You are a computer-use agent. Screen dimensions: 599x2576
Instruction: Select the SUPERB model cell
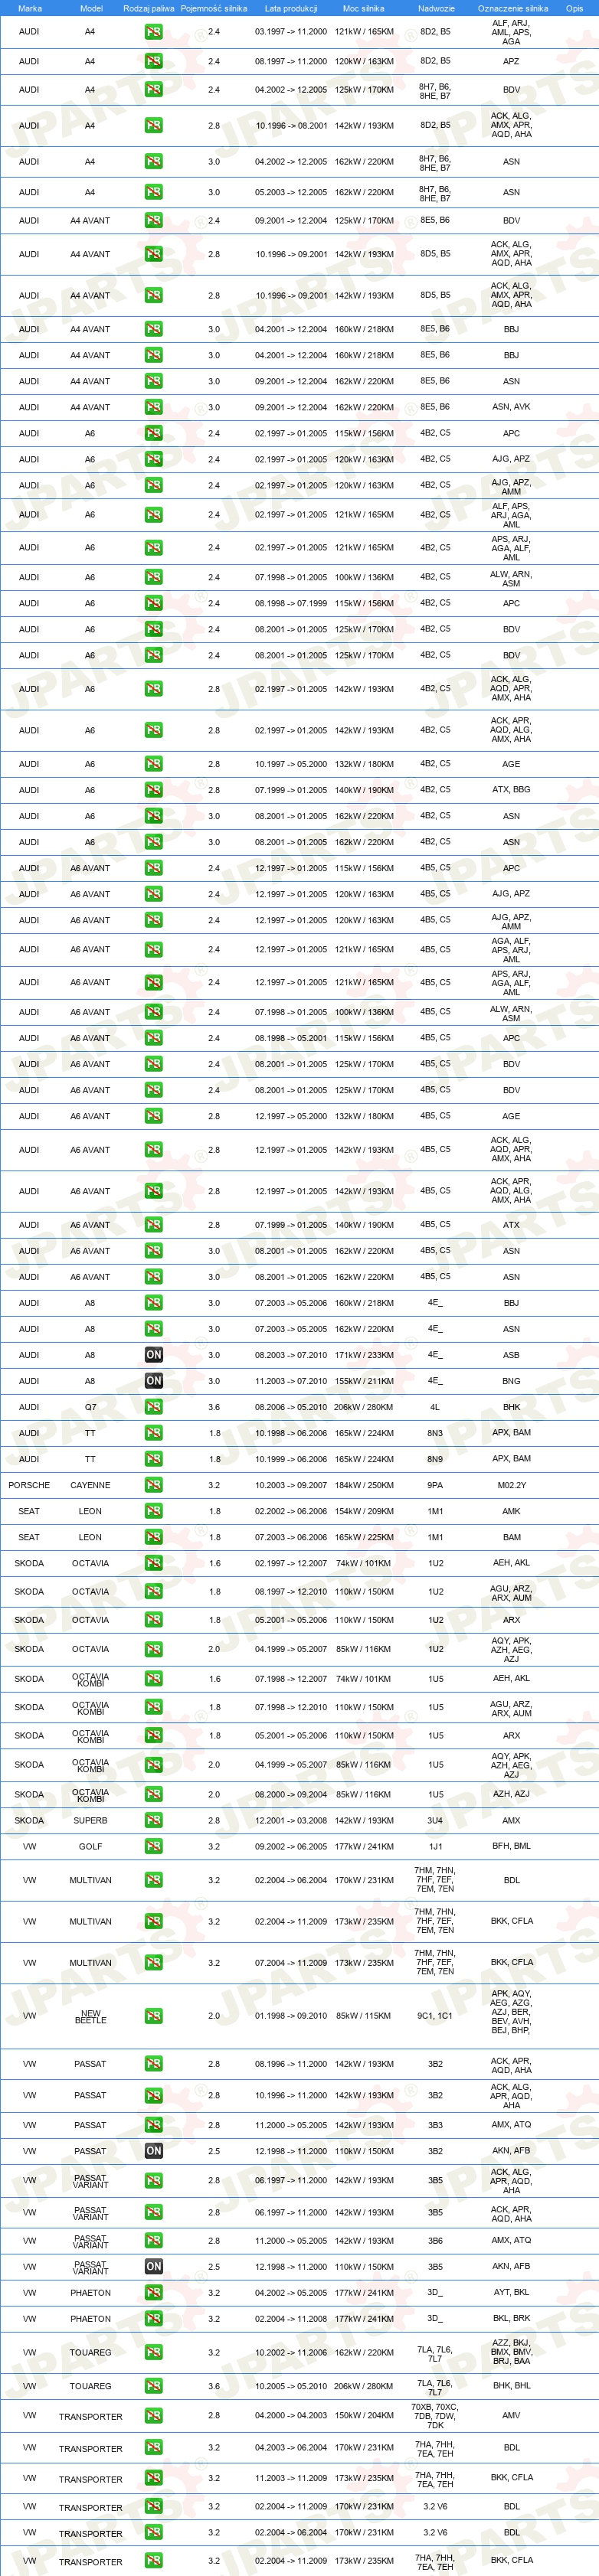tap(90, 1820)
